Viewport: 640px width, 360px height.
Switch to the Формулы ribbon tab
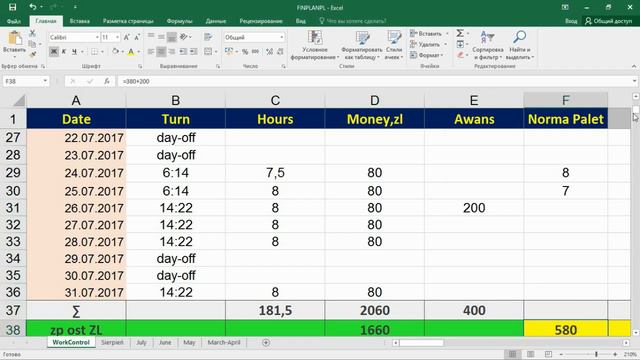coord(179,21)
